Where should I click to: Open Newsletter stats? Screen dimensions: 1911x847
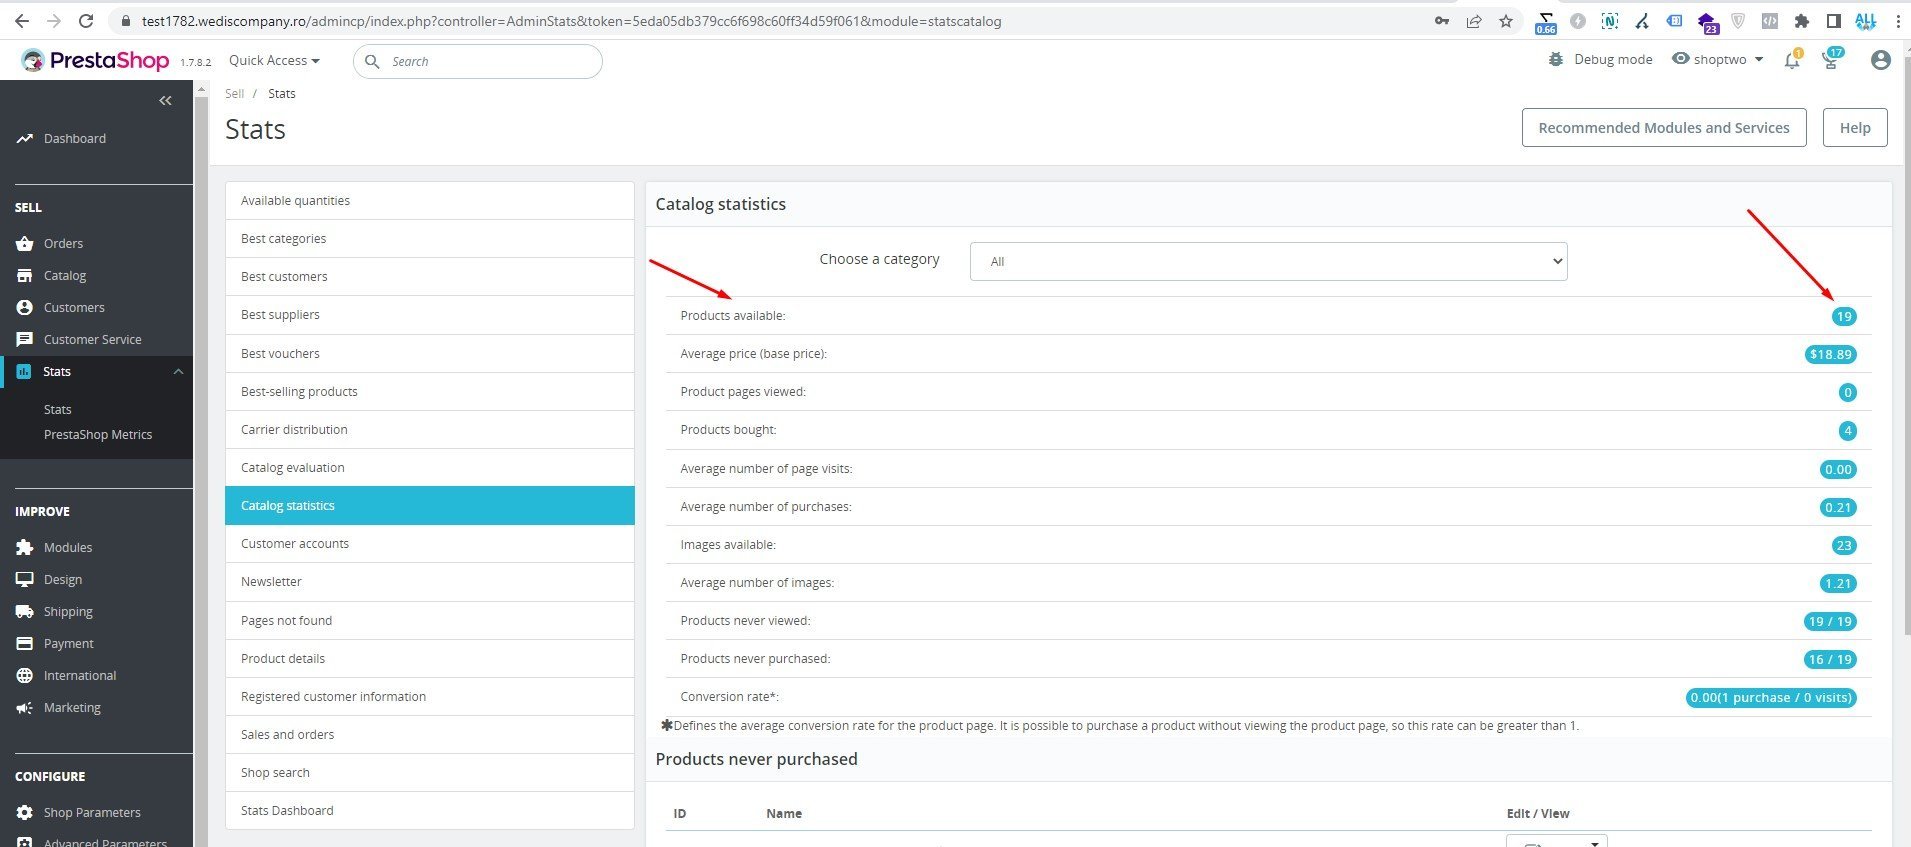tap(430, 582)
